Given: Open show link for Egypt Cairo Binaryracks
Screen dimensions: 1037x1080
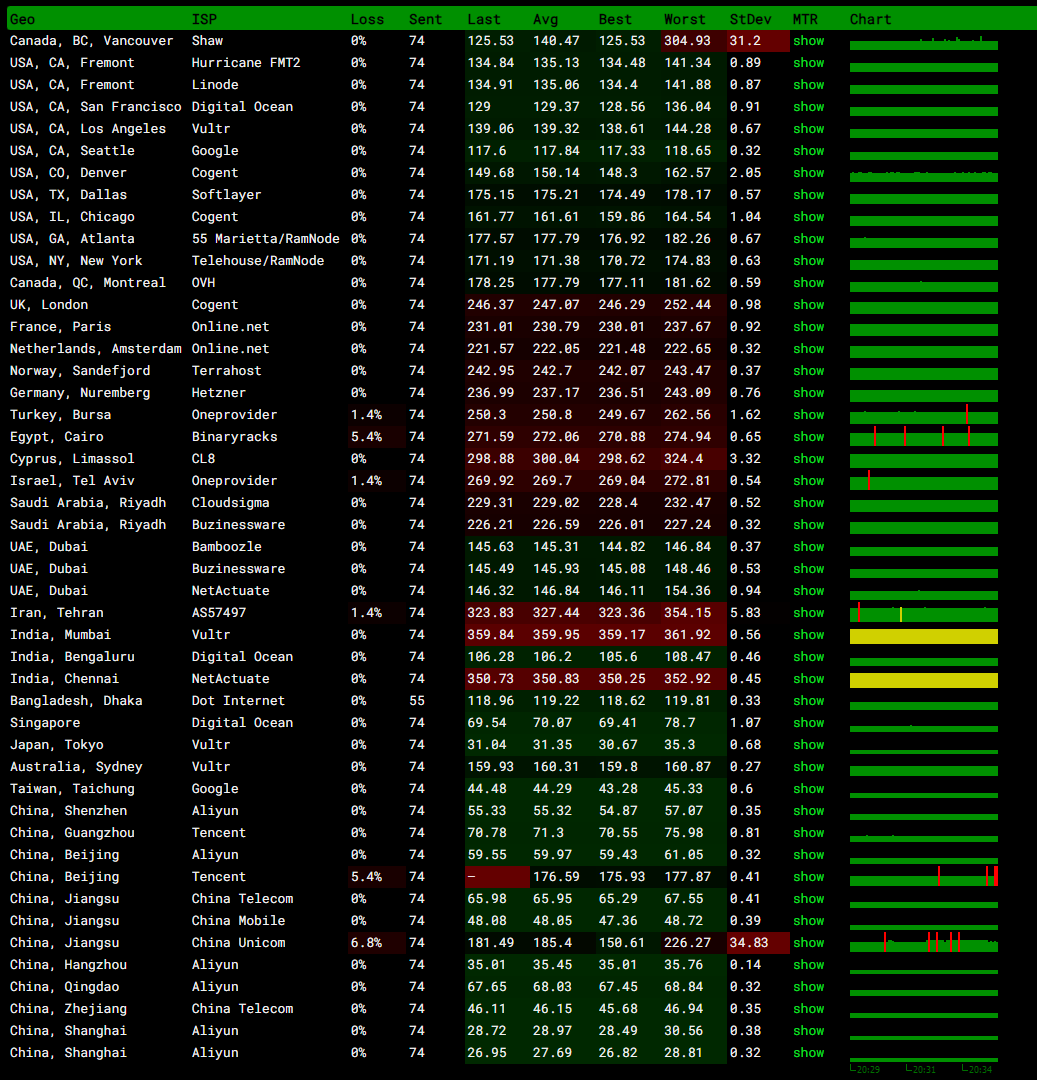Looking at the screenshot, I should 808,437.
